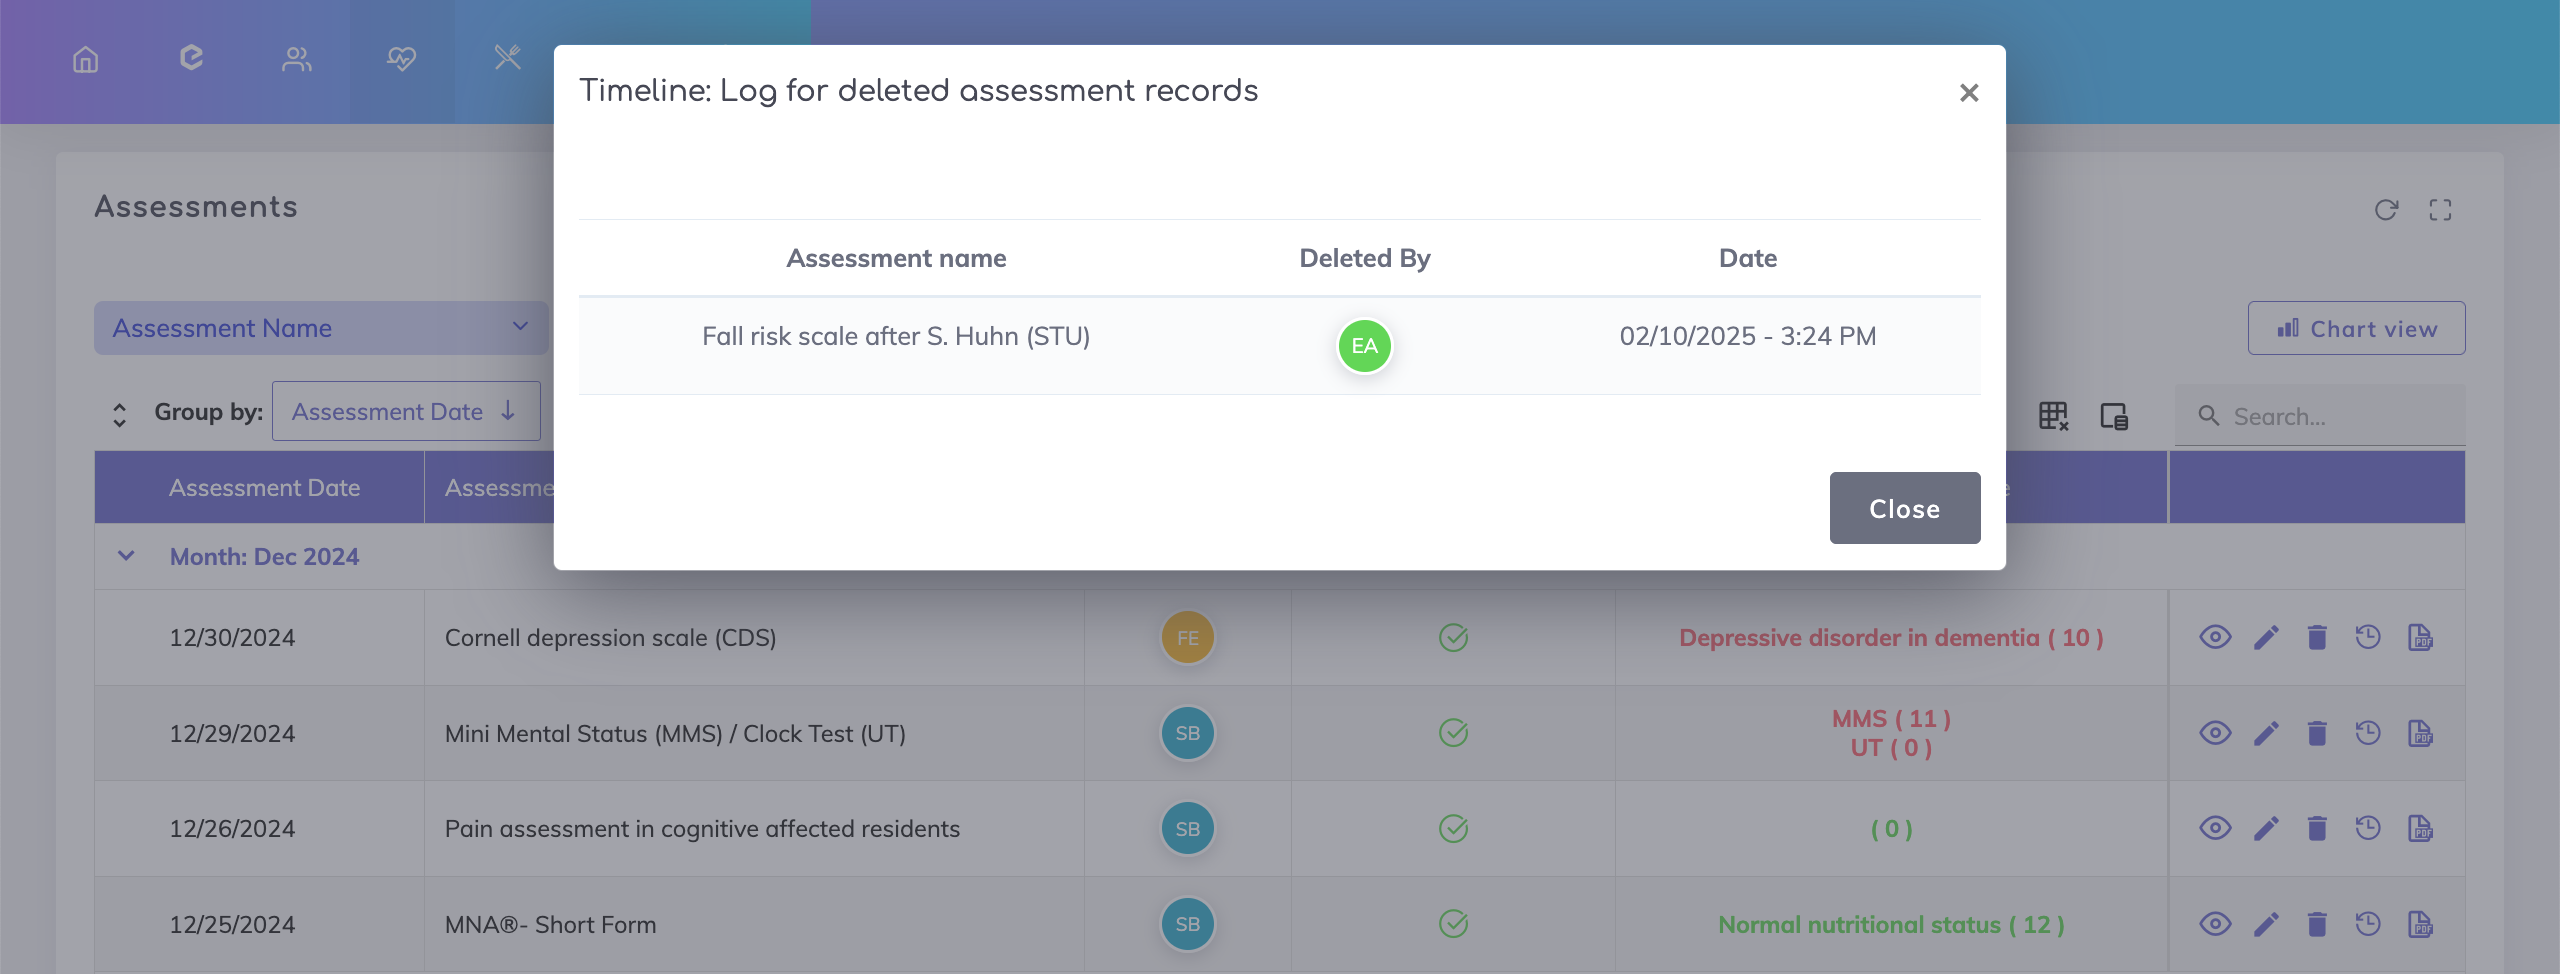The image size is (2560, 974).
Task: Open the home icon in navigation bar
Action: 86,60
